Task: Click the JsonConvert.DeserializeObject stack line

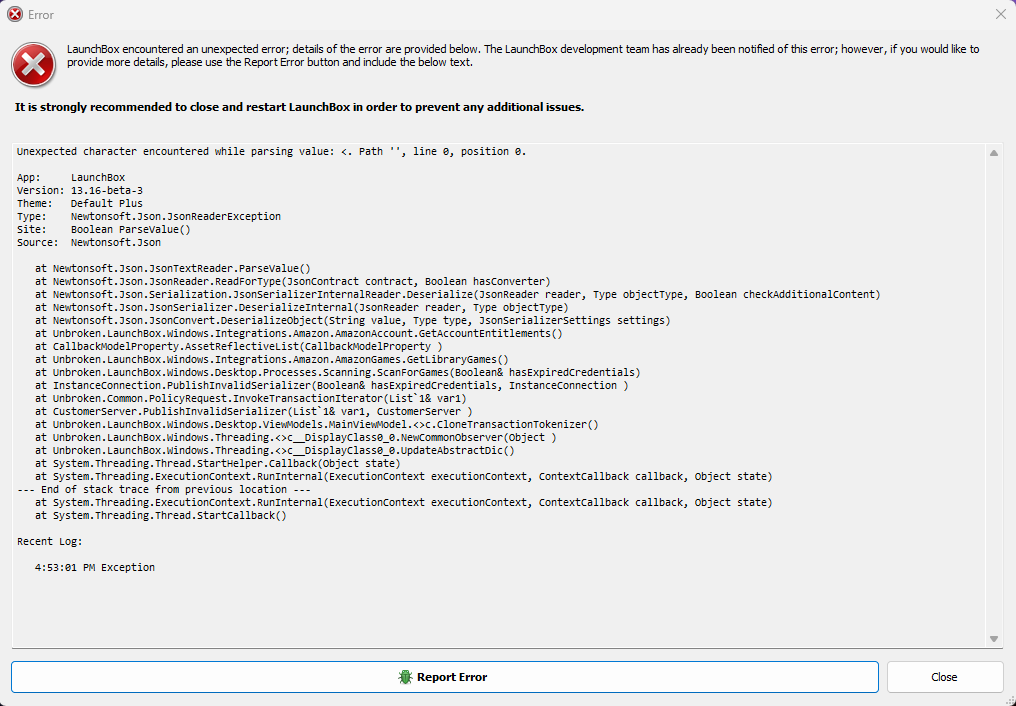Action: 352,320
